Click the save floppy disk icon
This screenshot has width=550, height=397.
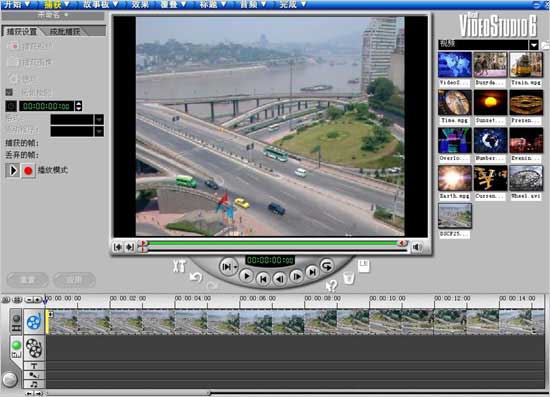coord(364,265)
